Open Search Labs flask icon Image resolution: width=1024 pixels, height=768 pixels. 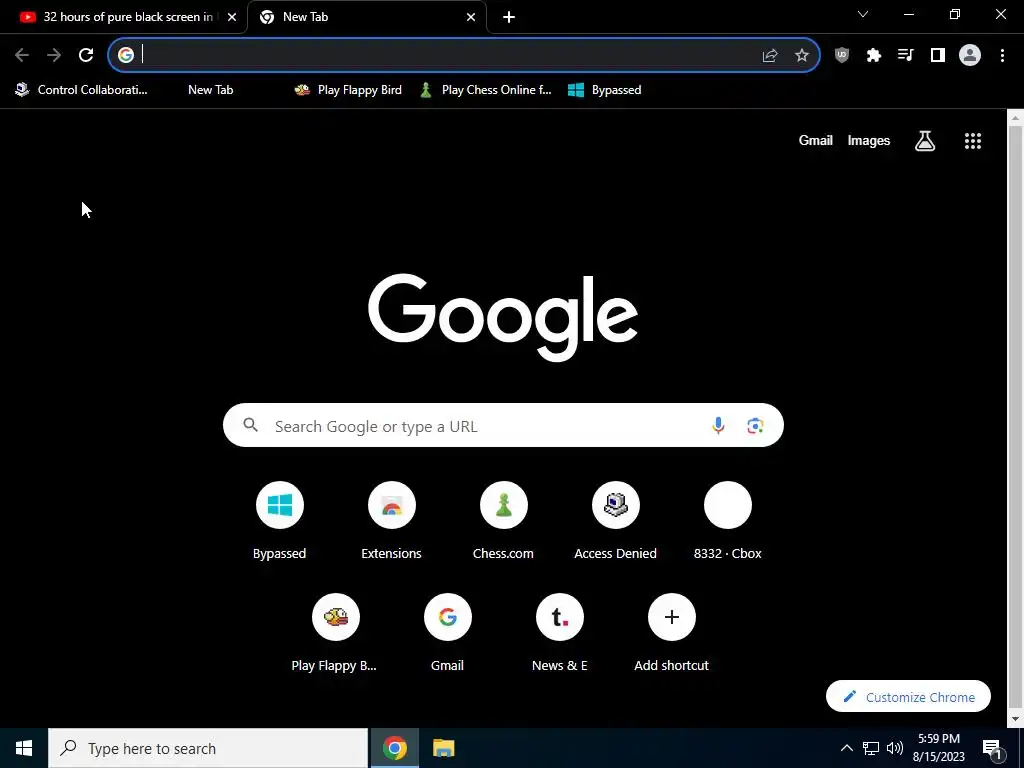[x=925, y=140]
